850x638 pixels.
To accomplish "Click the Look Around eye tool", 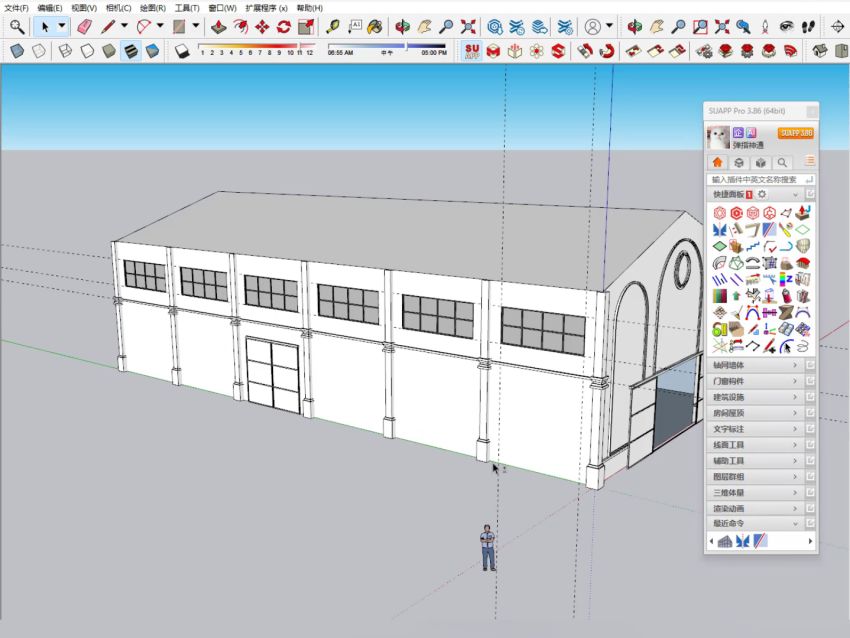I will tap(787, 27).
